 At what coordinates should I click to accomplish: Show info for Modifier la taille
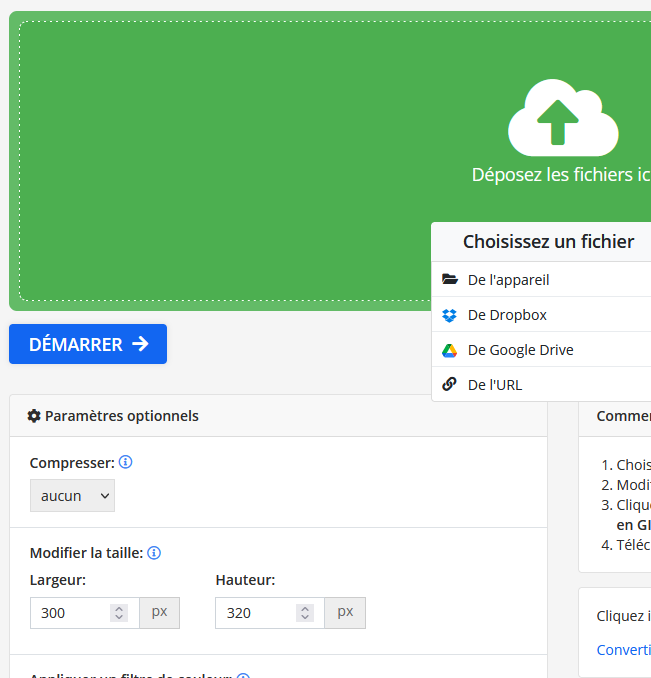point(155,552)
